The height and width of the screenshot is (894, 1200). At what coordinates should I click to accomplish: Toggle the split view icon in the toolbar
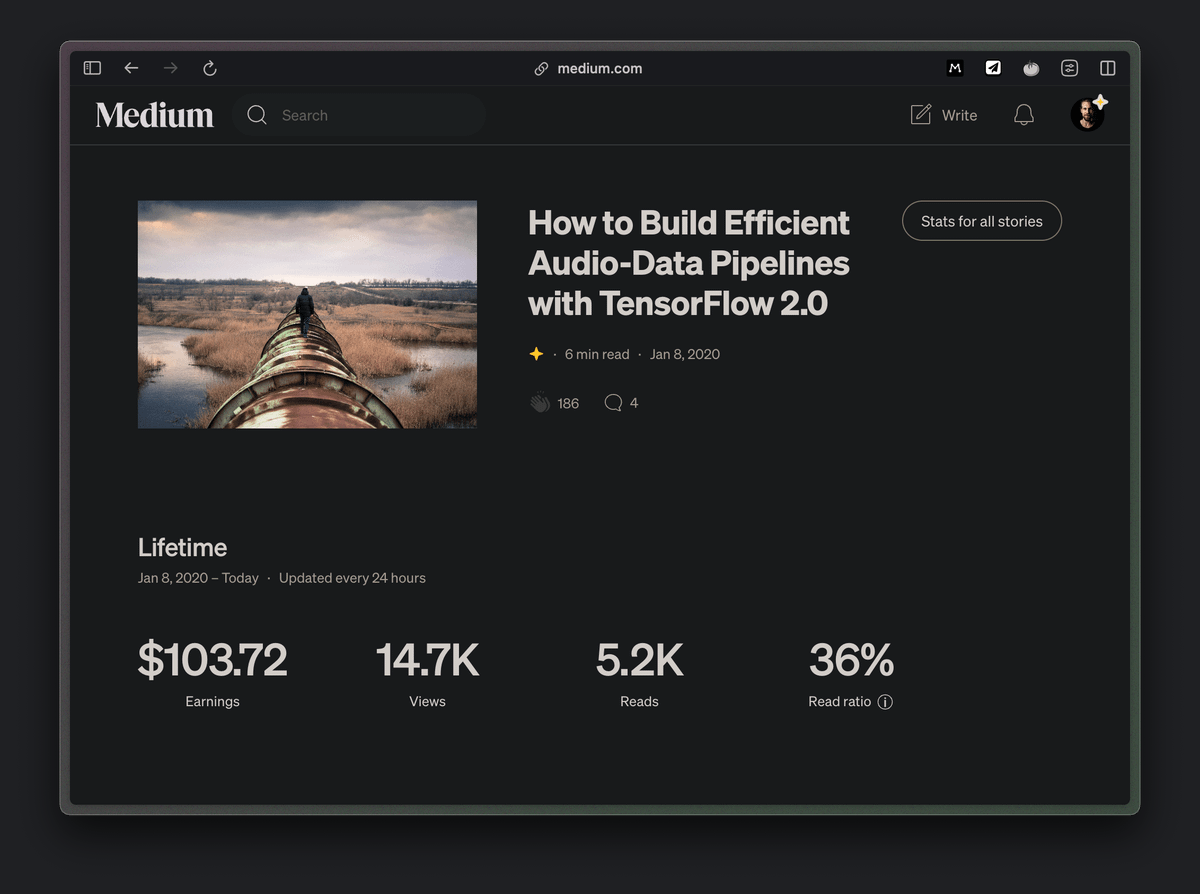[x=1108, y=68]
